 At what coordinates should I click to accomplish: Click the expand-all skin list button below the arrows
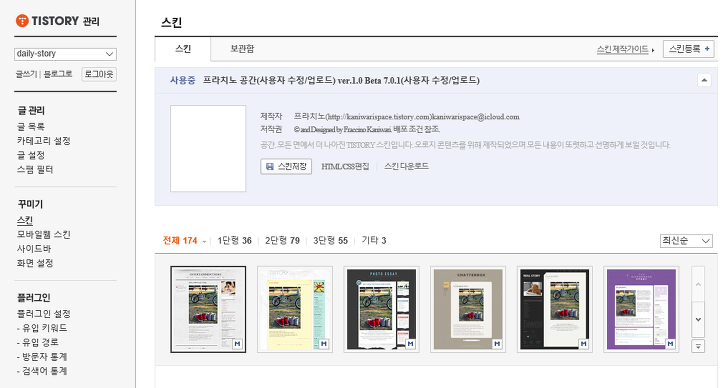point(698,346)
